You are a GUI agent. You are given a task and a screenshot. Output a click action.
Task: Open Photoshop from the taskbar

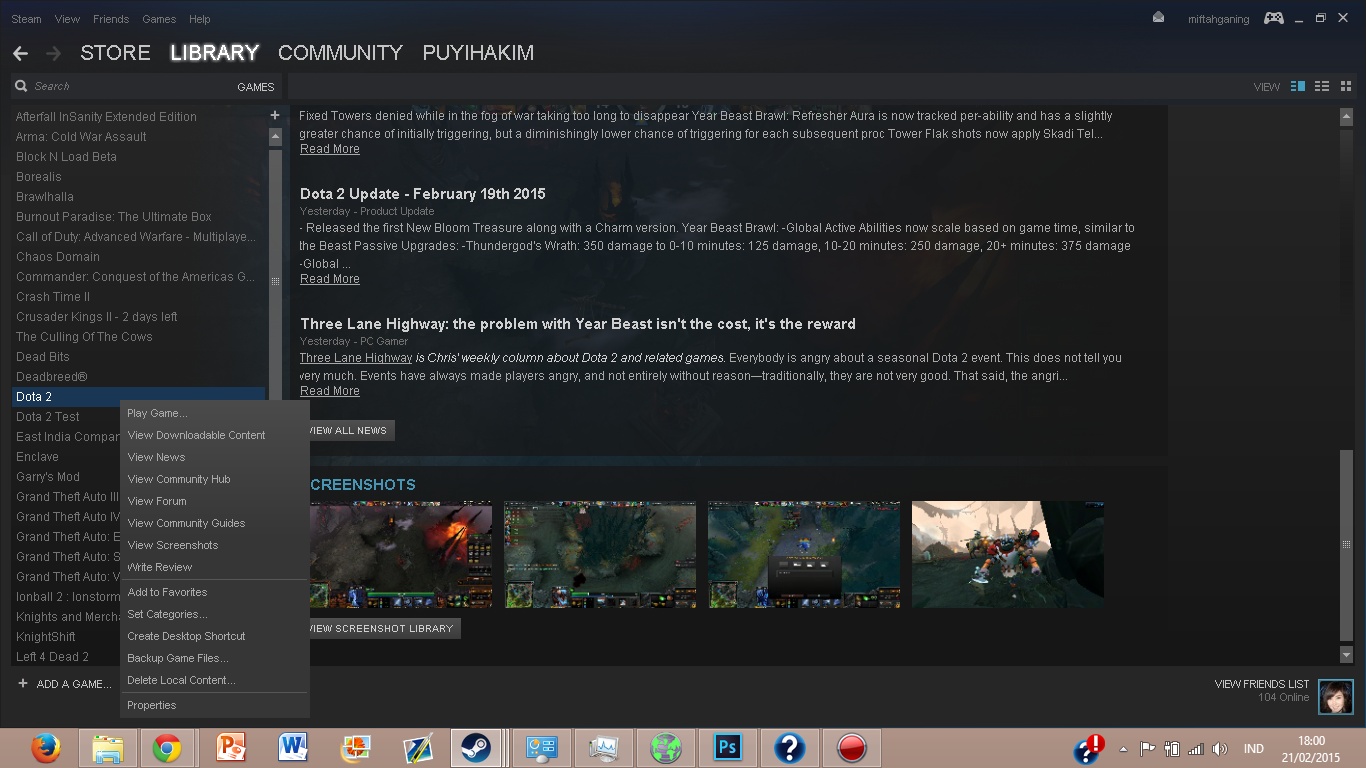coord(727,748)
